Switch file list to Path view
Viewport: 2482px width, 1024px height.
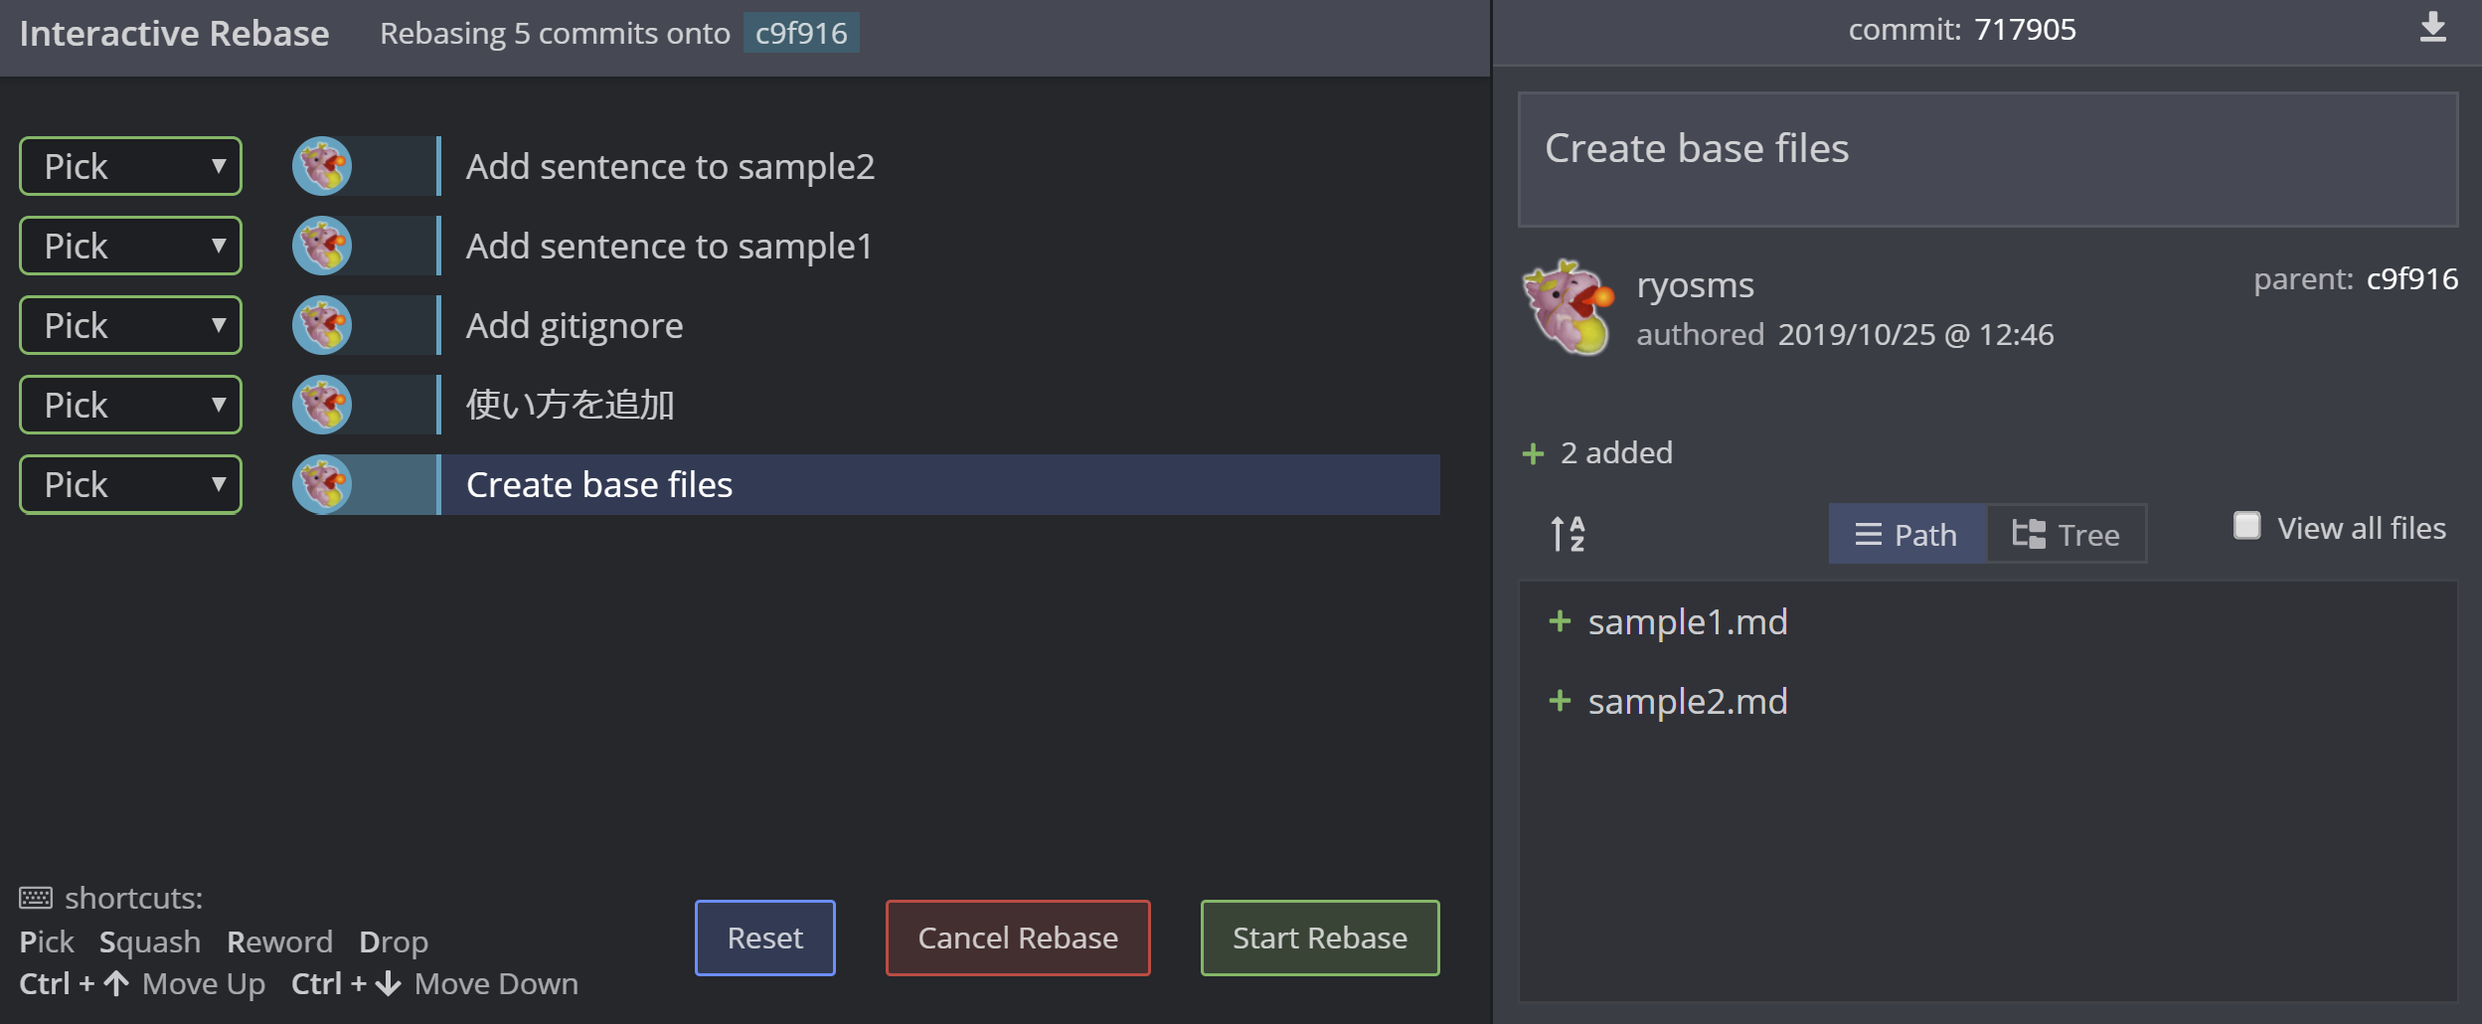click(1906, 534)
